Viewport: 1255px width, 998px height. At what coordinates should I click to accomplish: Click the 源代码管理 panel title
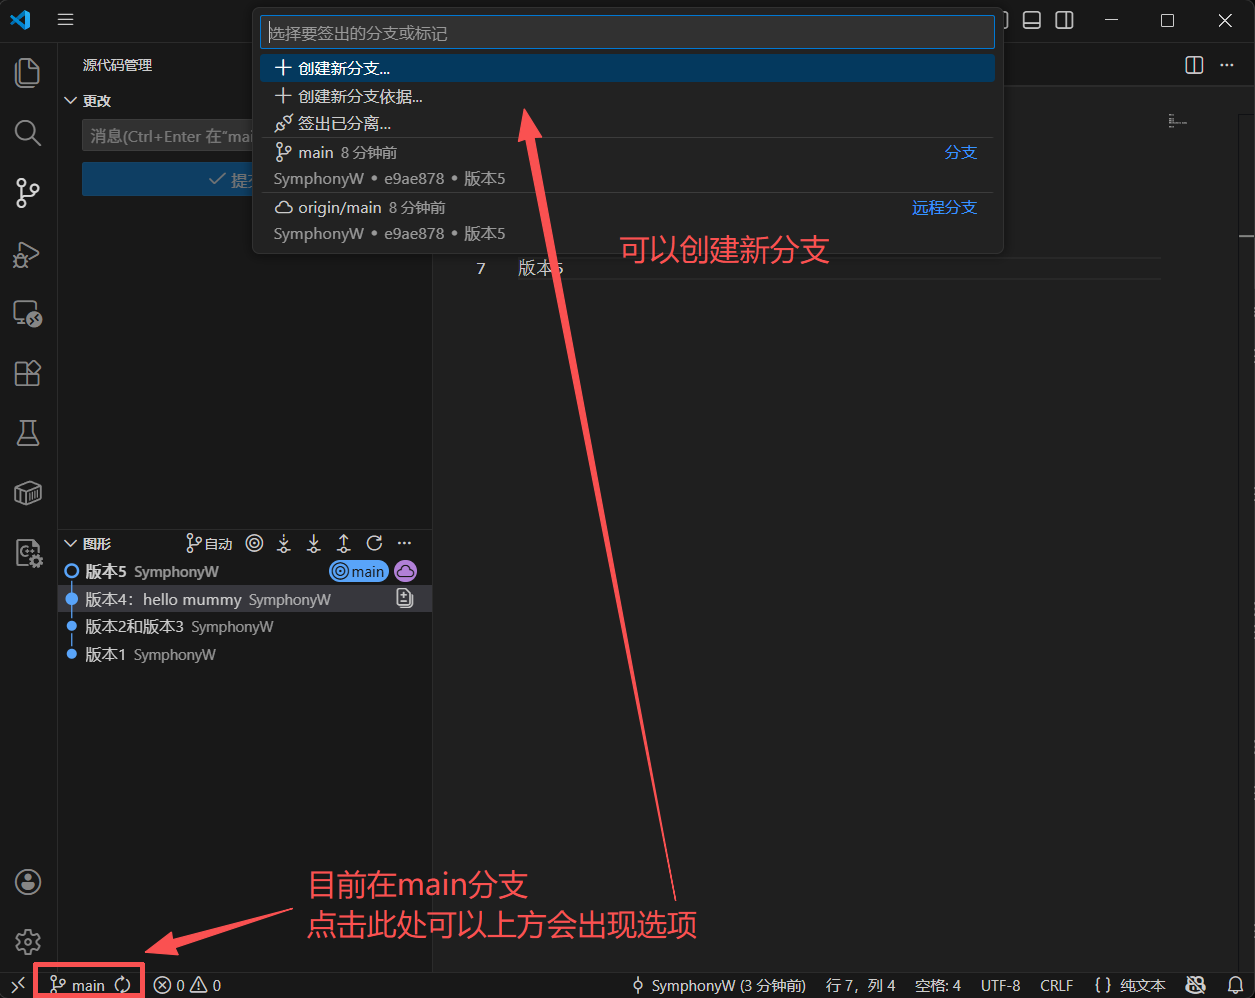[x=117, y=65]
